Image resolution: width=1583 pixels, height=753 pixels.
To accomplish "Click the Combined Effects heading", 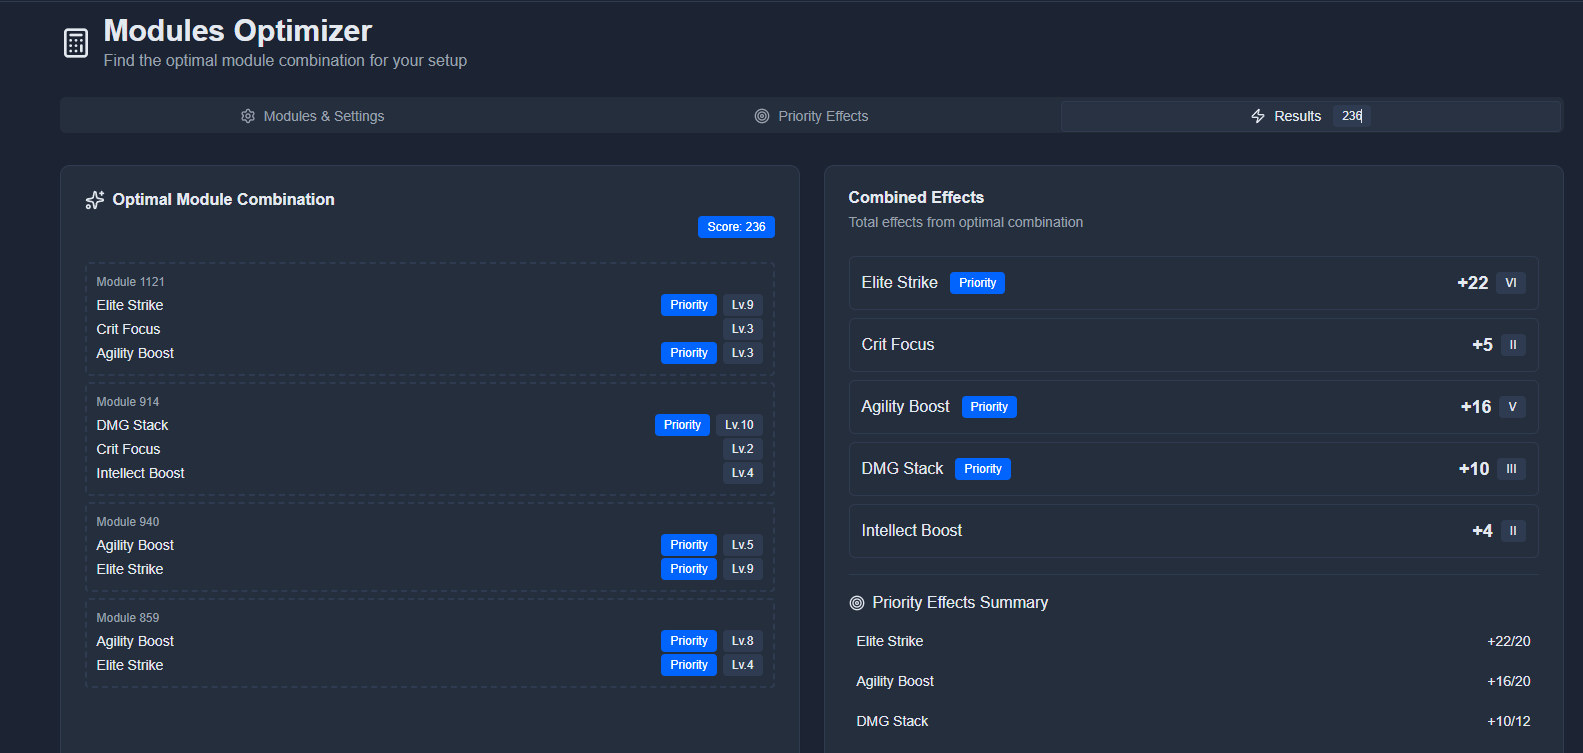I will pyautogui.click(x=916, y=198).
